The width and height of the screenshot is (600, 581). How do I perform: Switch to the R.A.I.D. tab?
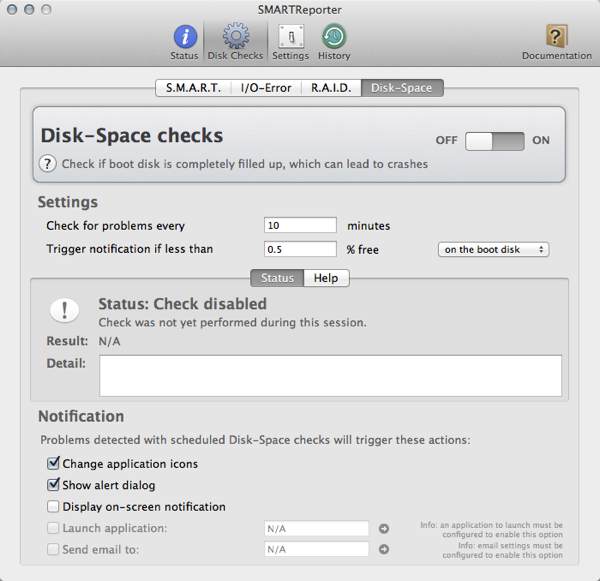coord(331,88)
